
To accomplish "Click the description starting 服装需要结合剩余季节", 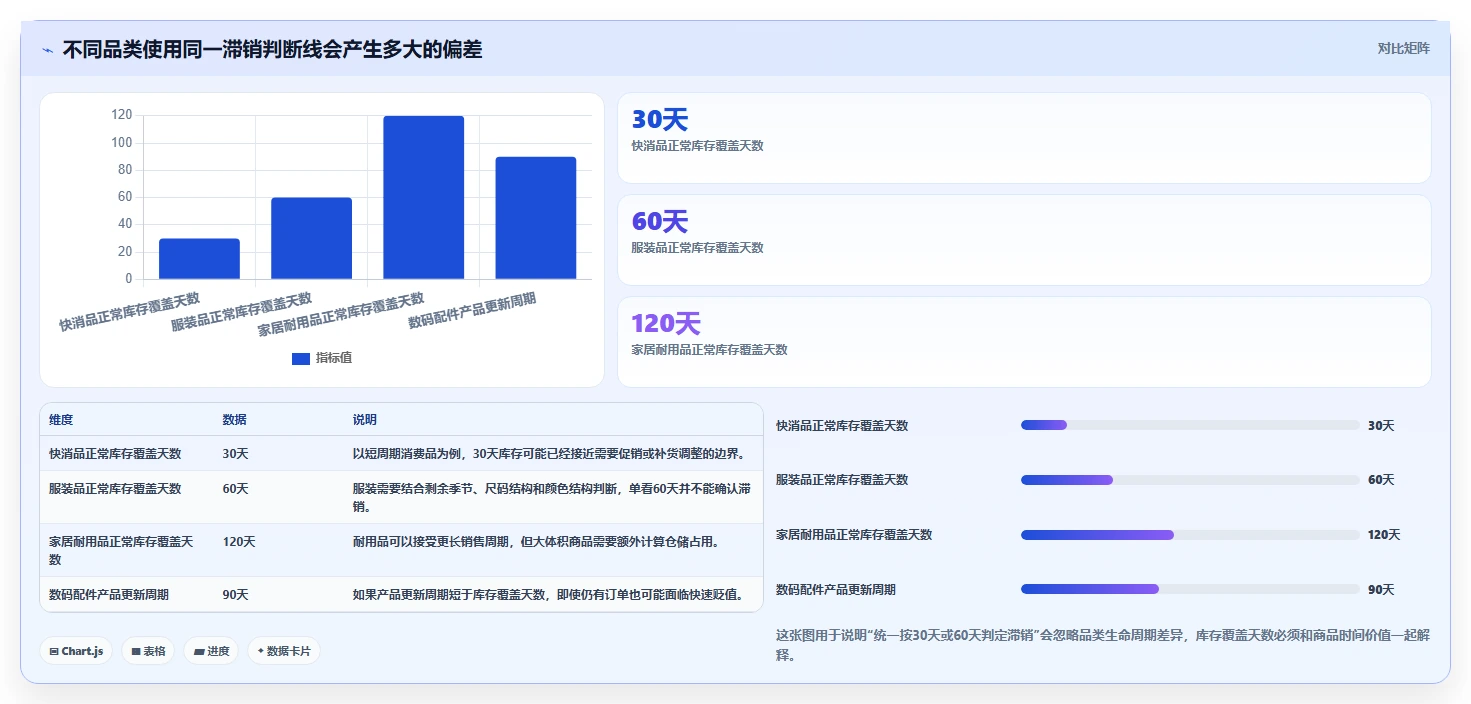I will (x=551, y=498).
